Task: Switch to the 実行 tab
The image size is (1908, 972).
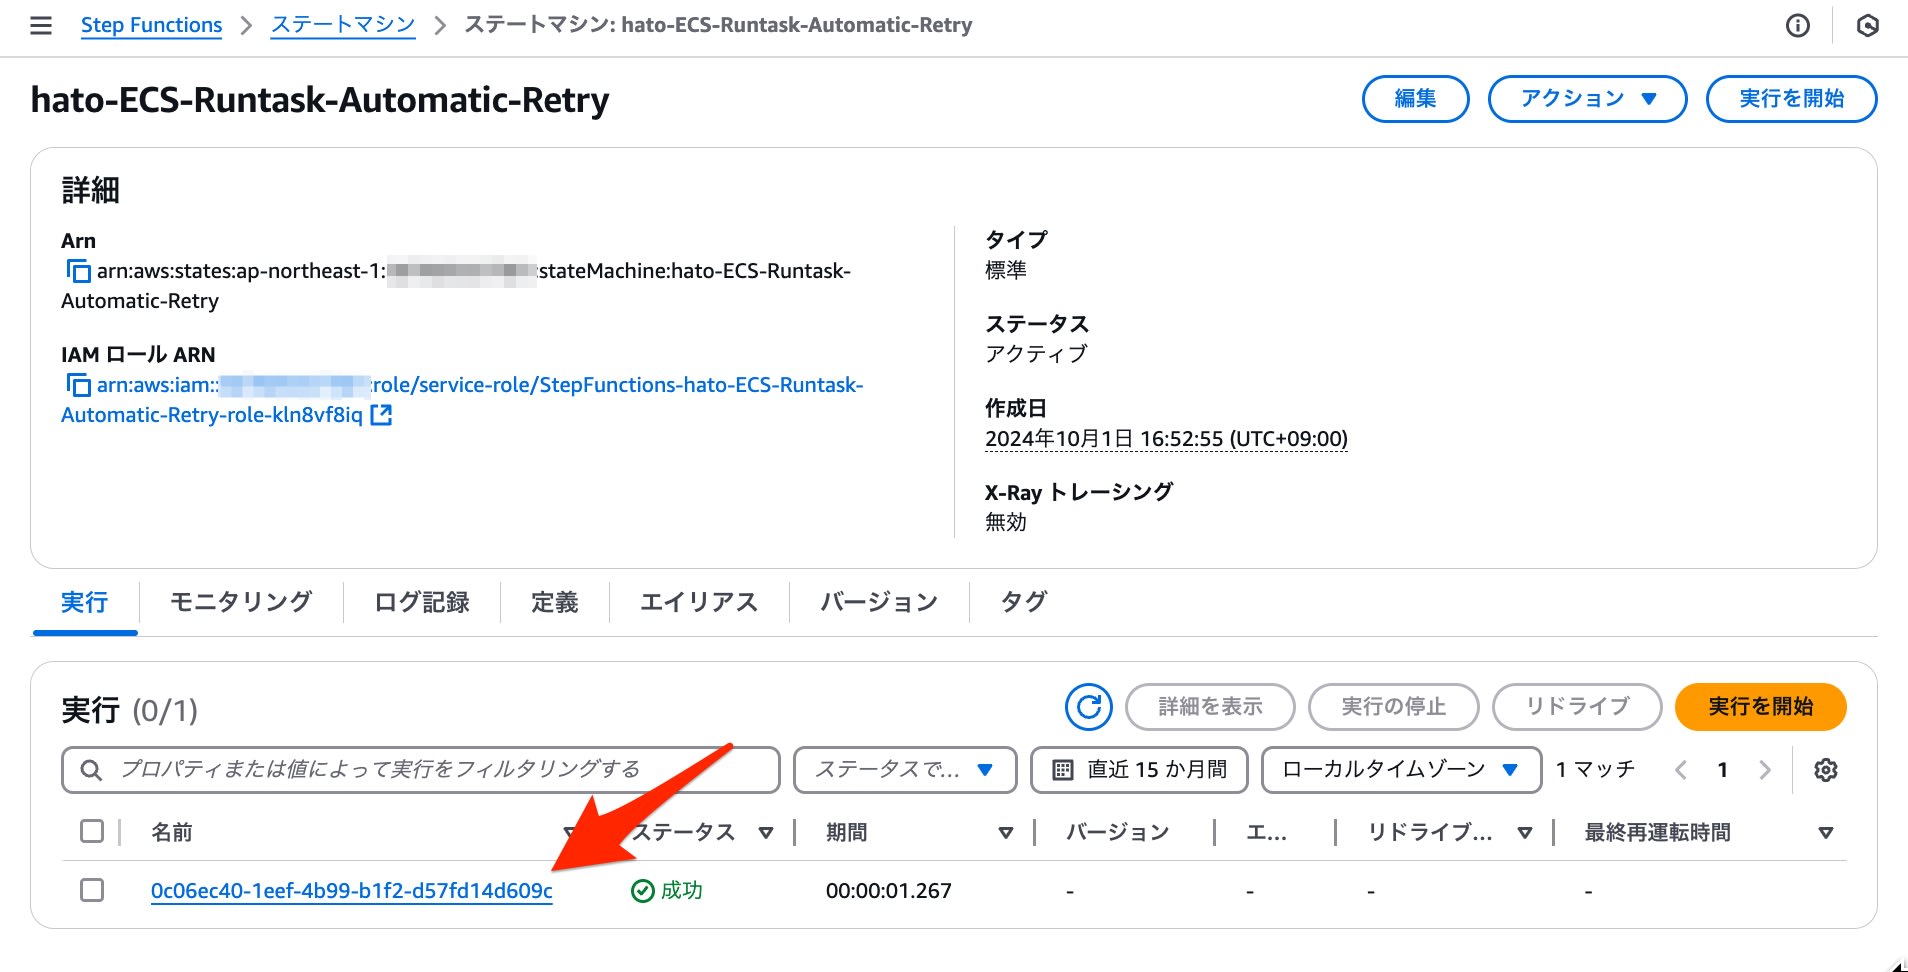Action: pyautogui.click(x=84, y=602)
